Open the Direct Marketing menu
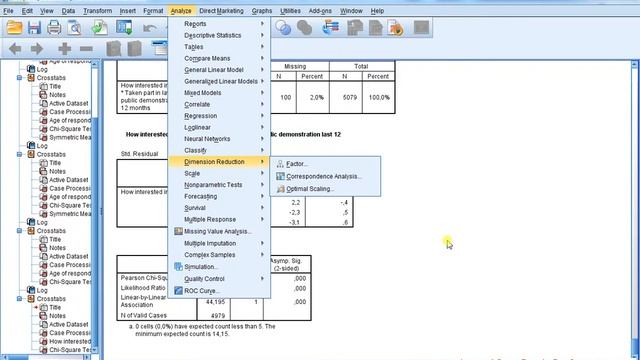Viewport: 640px width, 360px height. tap(221, 11)
